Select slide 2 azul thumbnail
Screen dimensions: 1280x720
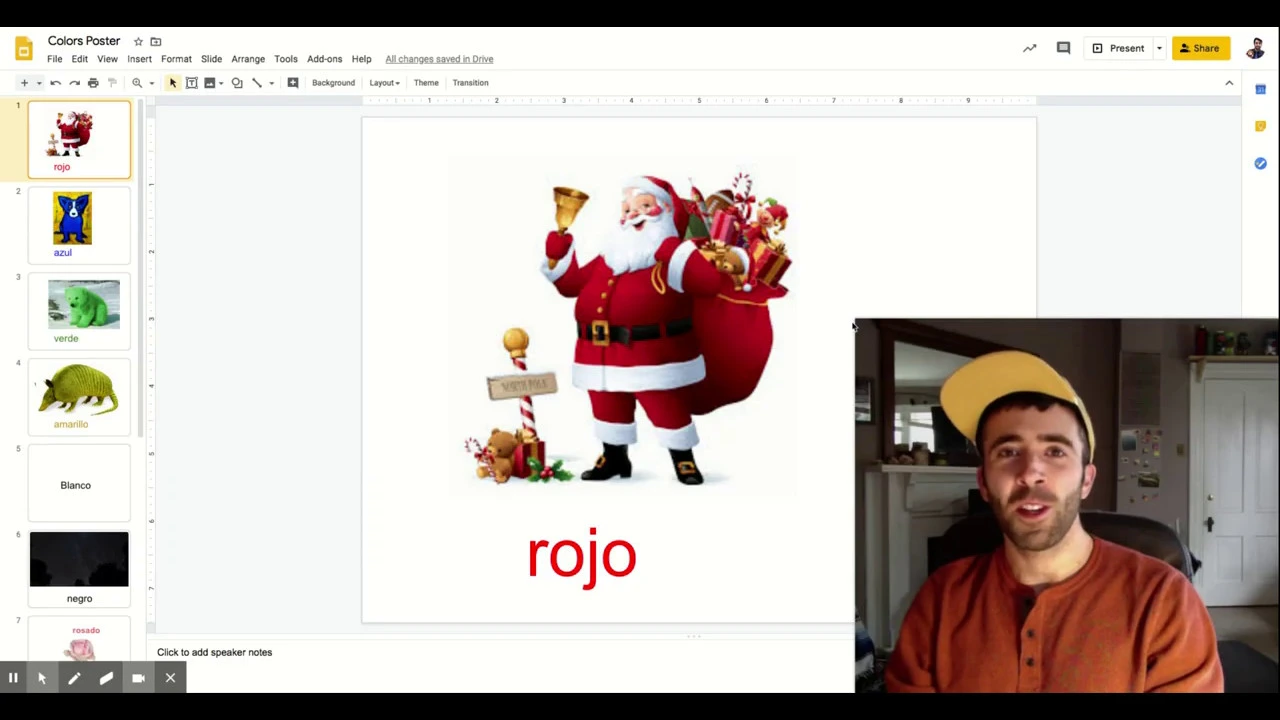point(79,225)
